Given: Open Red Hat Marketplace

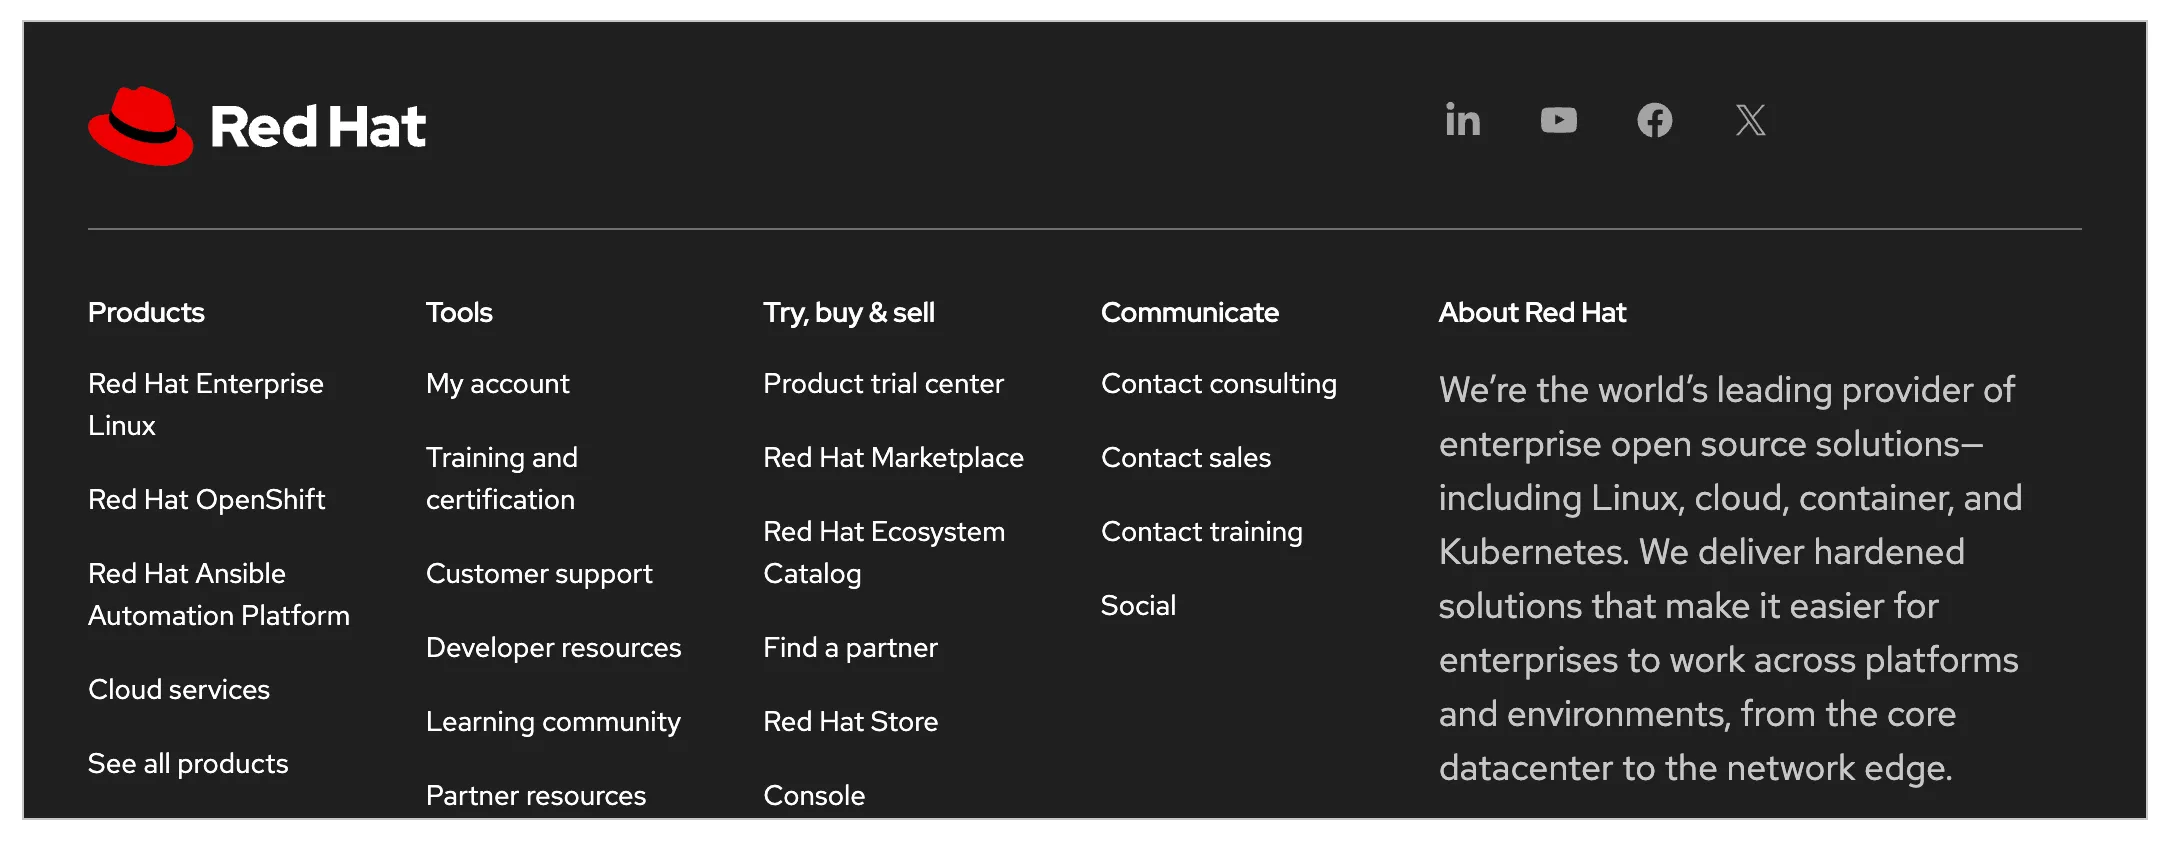Looking at the screenshot, I should coord(893,457).
